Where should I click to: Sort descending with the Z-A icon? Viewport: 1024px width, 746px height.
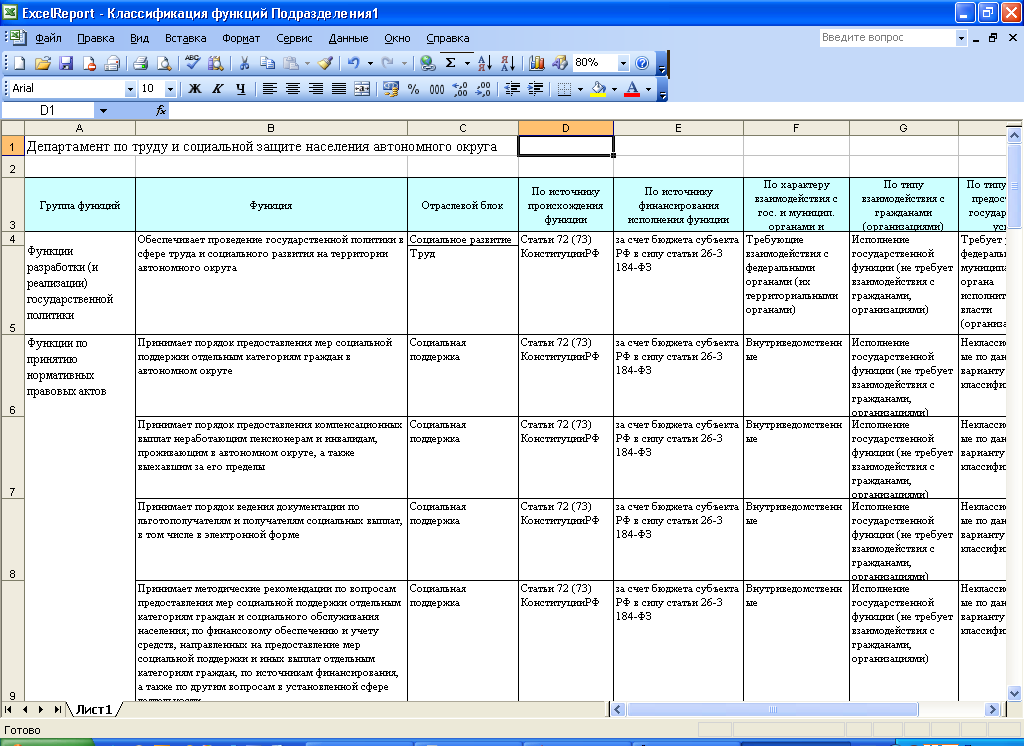tap(508, 63)
